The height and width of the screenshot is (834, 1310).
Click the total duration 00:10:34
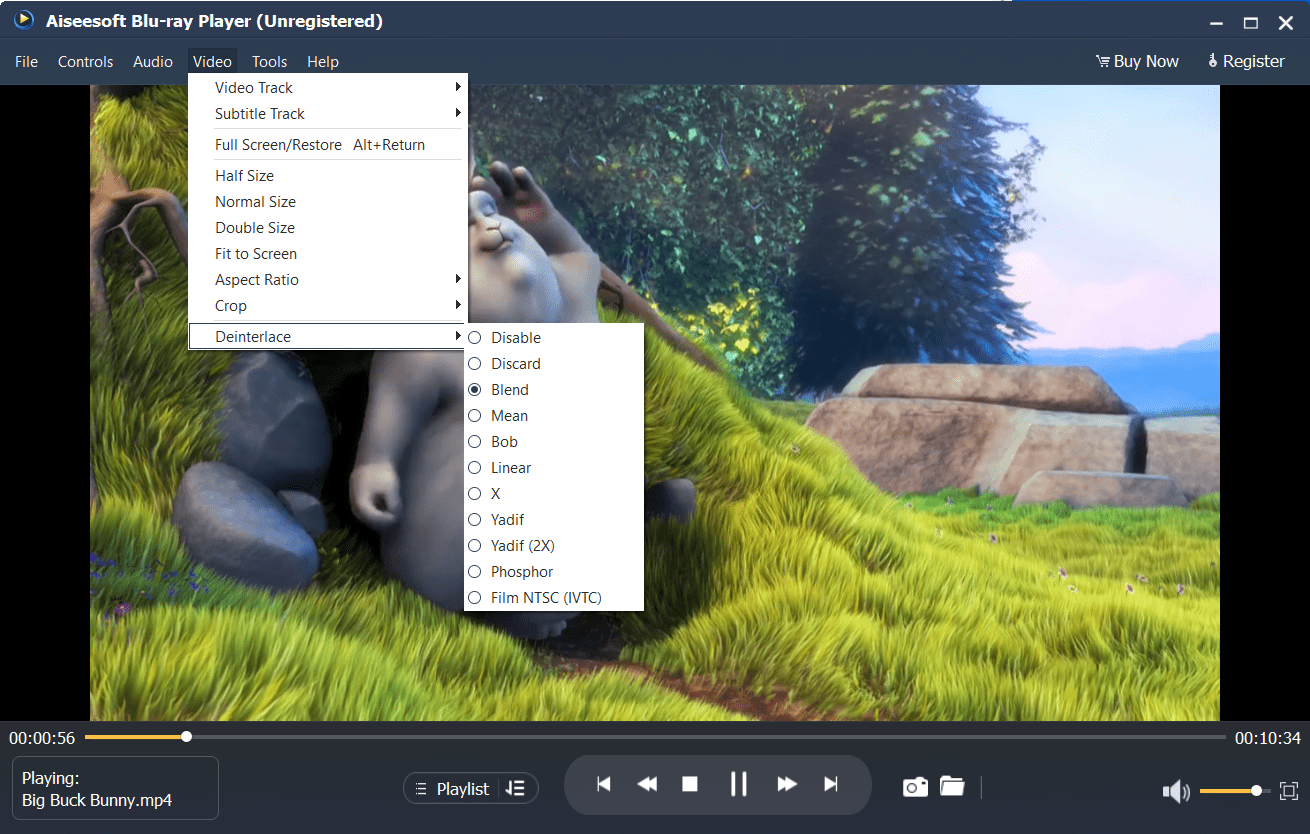pyautogui.click(x=1268, y=739)
